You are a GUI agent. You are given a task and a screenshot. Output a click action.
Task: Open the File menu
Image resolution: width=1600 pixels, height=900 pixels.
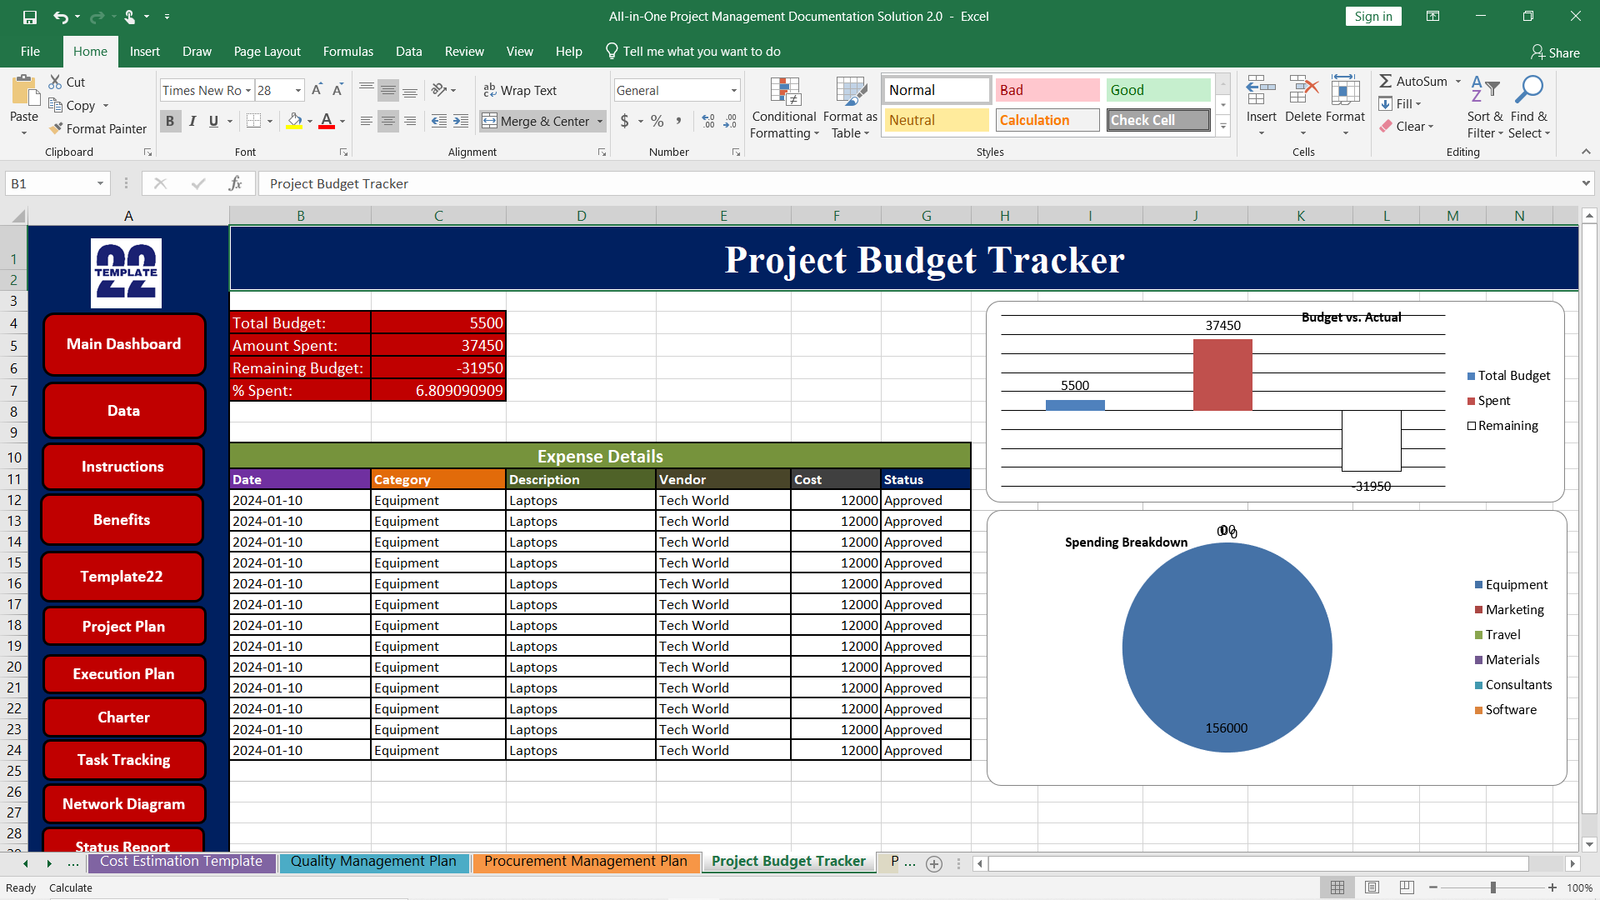[31, 51]
